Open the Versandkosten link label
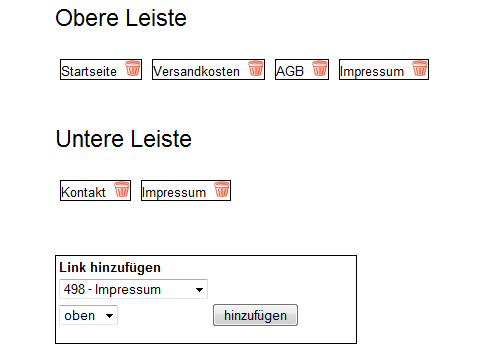Image resolution: width=484 pixels, height=360 pixels. click(196, 71)
